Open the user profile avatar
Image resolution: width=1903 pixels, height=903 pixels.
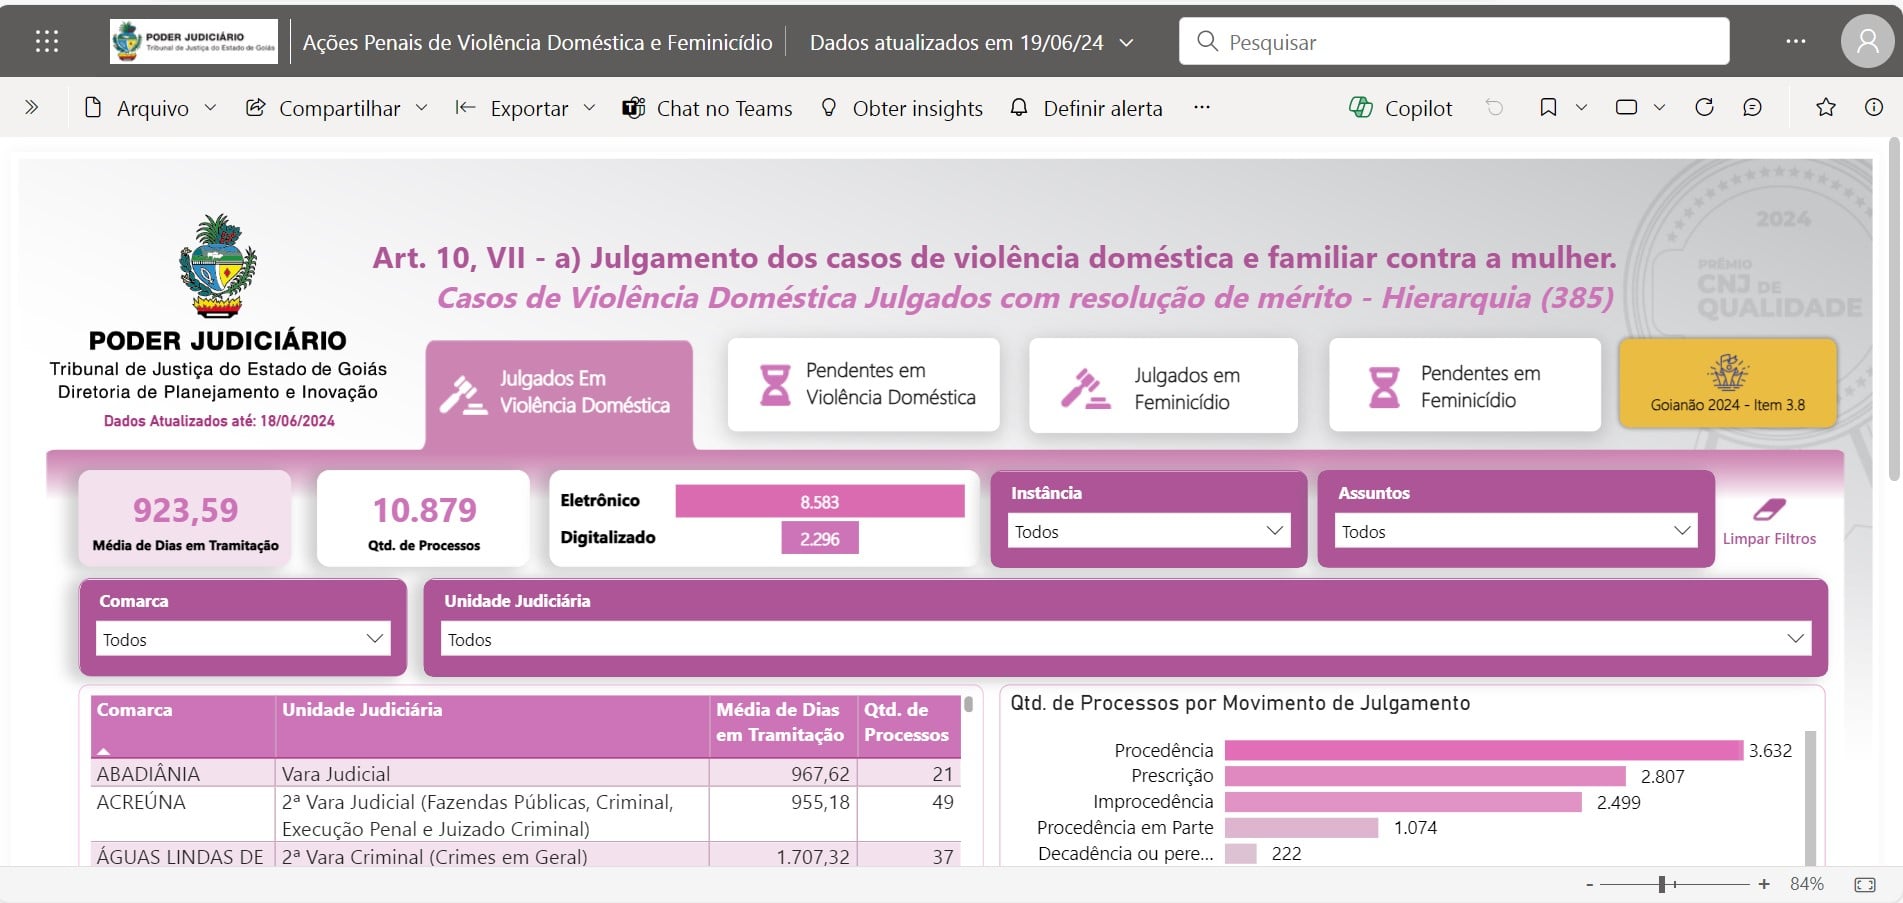point(1867,41)
